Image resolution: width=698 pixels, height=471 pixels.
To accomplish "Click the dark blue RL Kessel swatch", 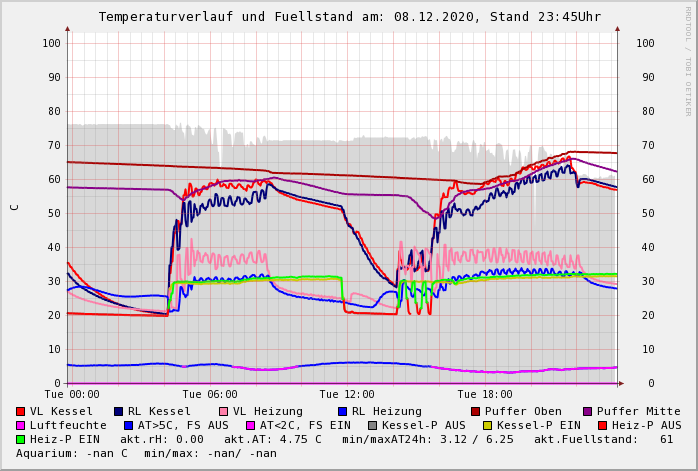I will 119,411.
